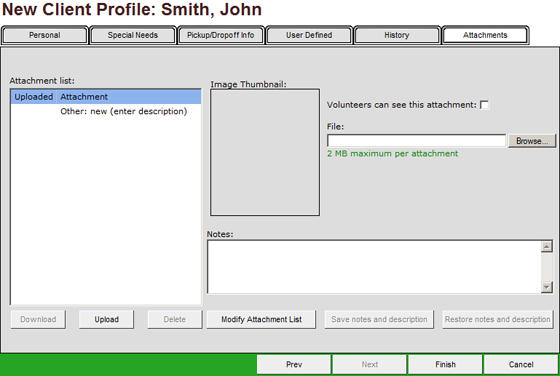Click the Uploaded column header
Image resolution: width=560 pixels, height=376 pixels.
tap(34, 97)
